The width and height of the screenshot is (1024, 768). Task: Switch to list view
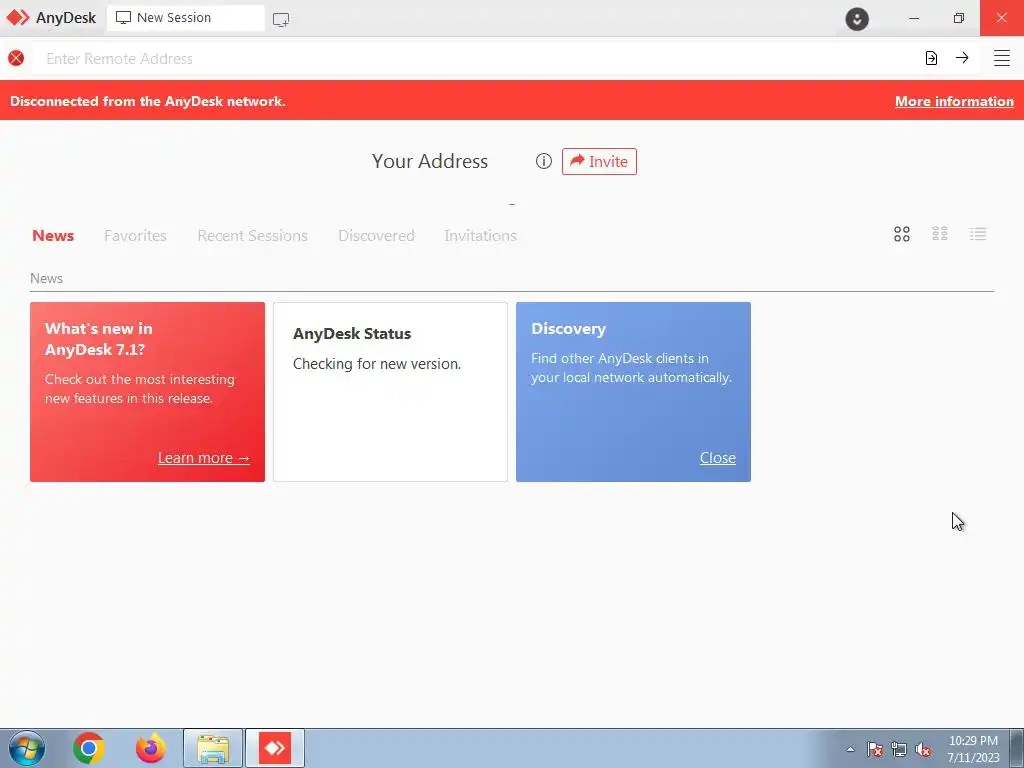[978, 234]
